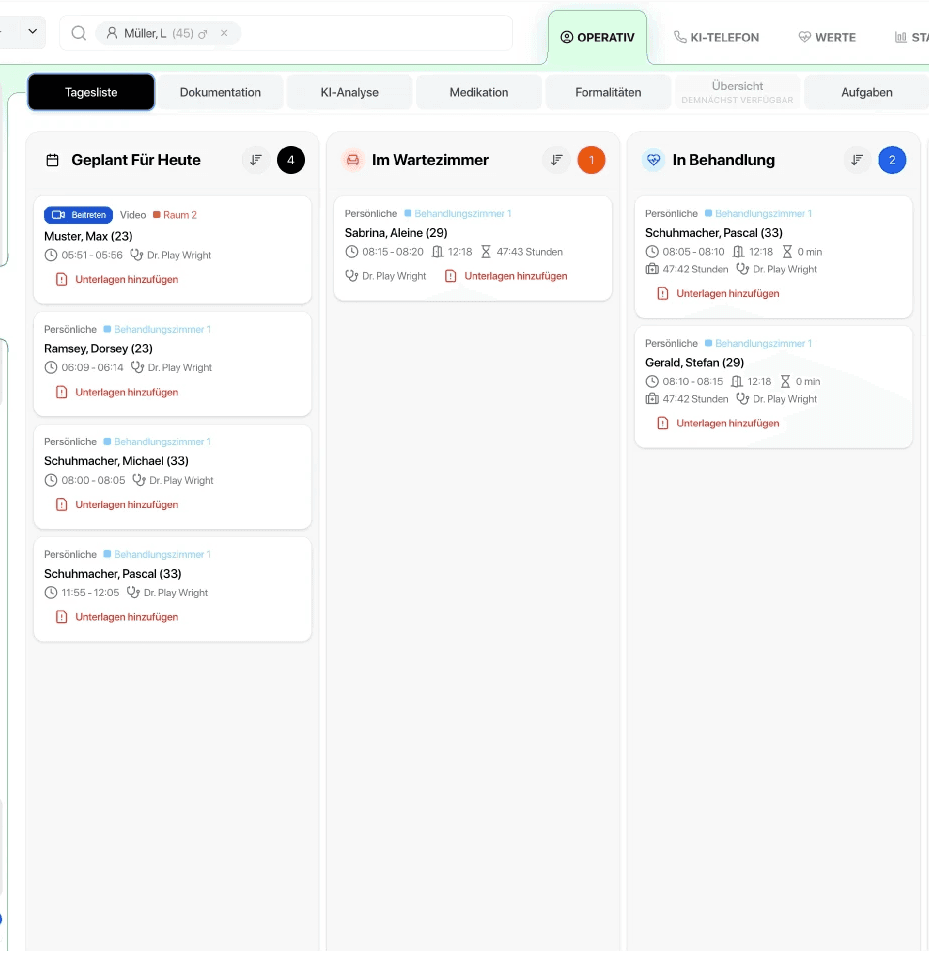This screenshot has height=957, width=929.
Task: Click stethoscope icon on Sabrina, Aleine card
Action: (x=352, y=276)
